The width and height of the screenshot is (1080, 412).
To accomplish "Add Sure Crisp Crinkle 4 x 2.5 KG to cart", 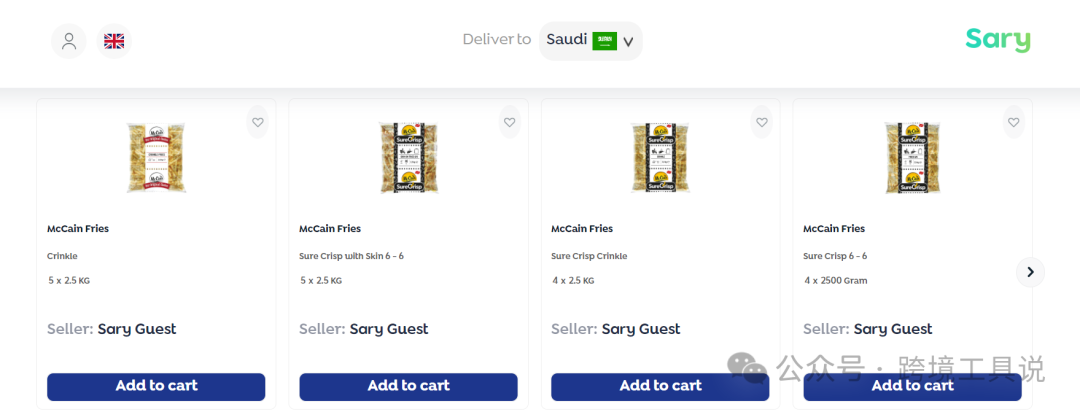I will pyautogui.click(x=660, y=386).
